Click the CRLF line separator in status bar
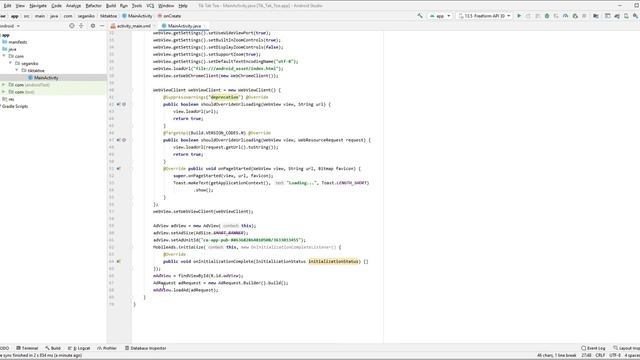This screenshot has height=360, width=640. 600,356
